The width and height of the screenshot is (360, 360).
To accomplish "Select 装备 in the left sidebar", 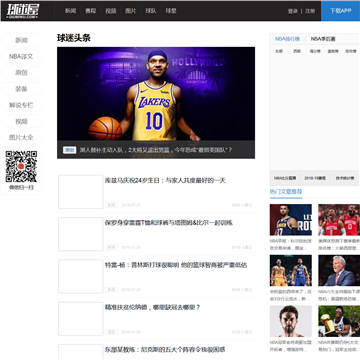I will [21, 89].
